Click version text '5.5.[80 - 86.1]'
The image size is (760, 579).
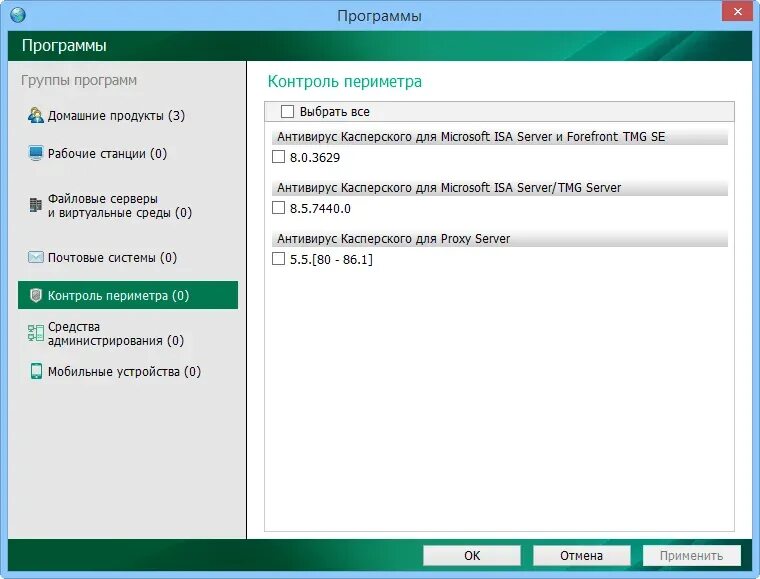(332, 260)
